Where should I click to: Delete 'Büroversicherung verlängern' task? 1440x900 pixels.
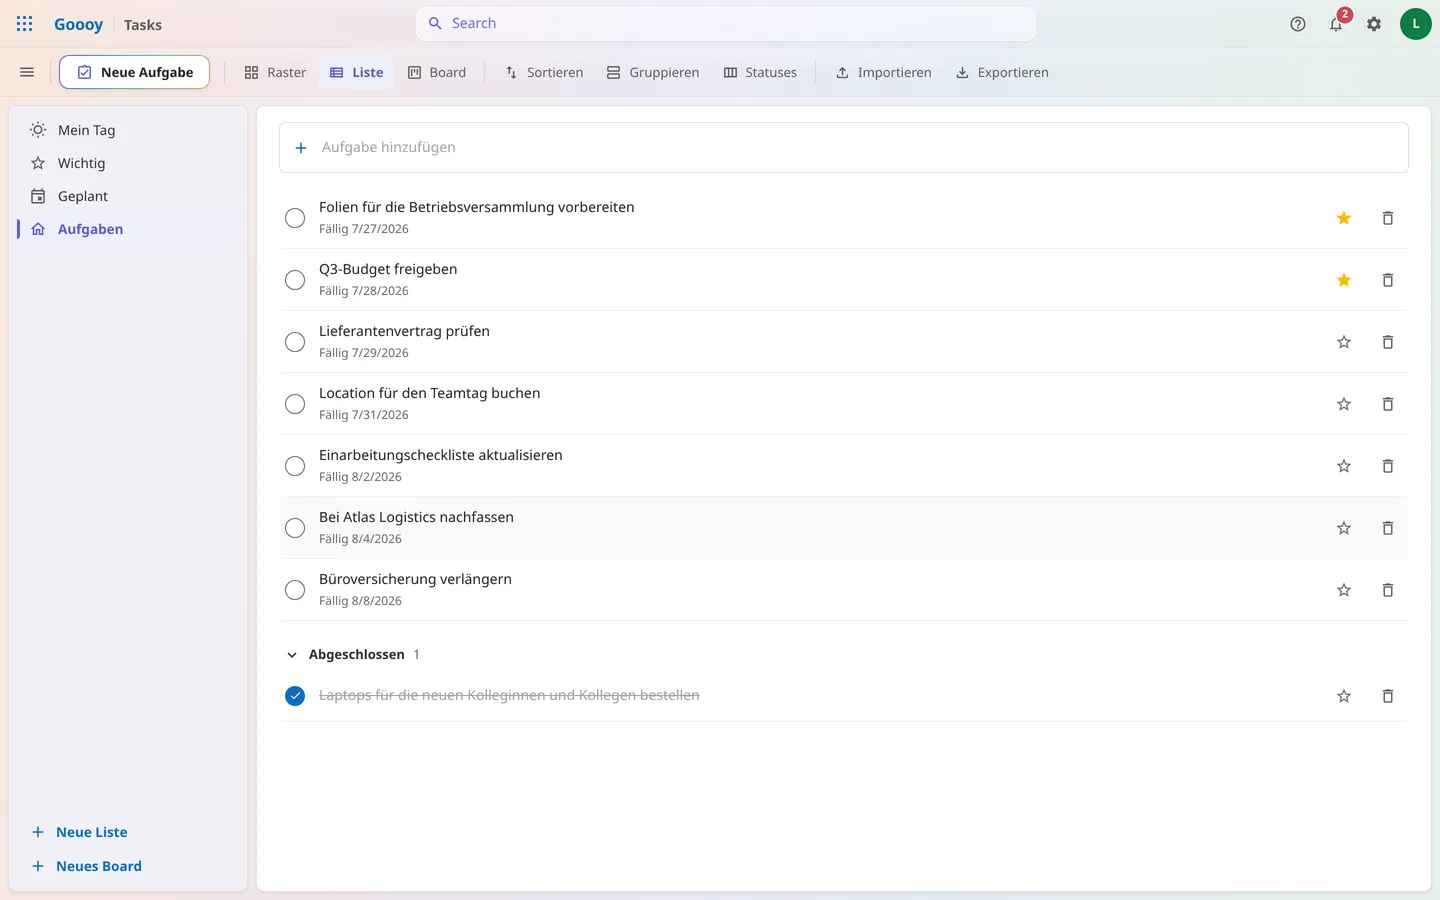coord(1388,590)
